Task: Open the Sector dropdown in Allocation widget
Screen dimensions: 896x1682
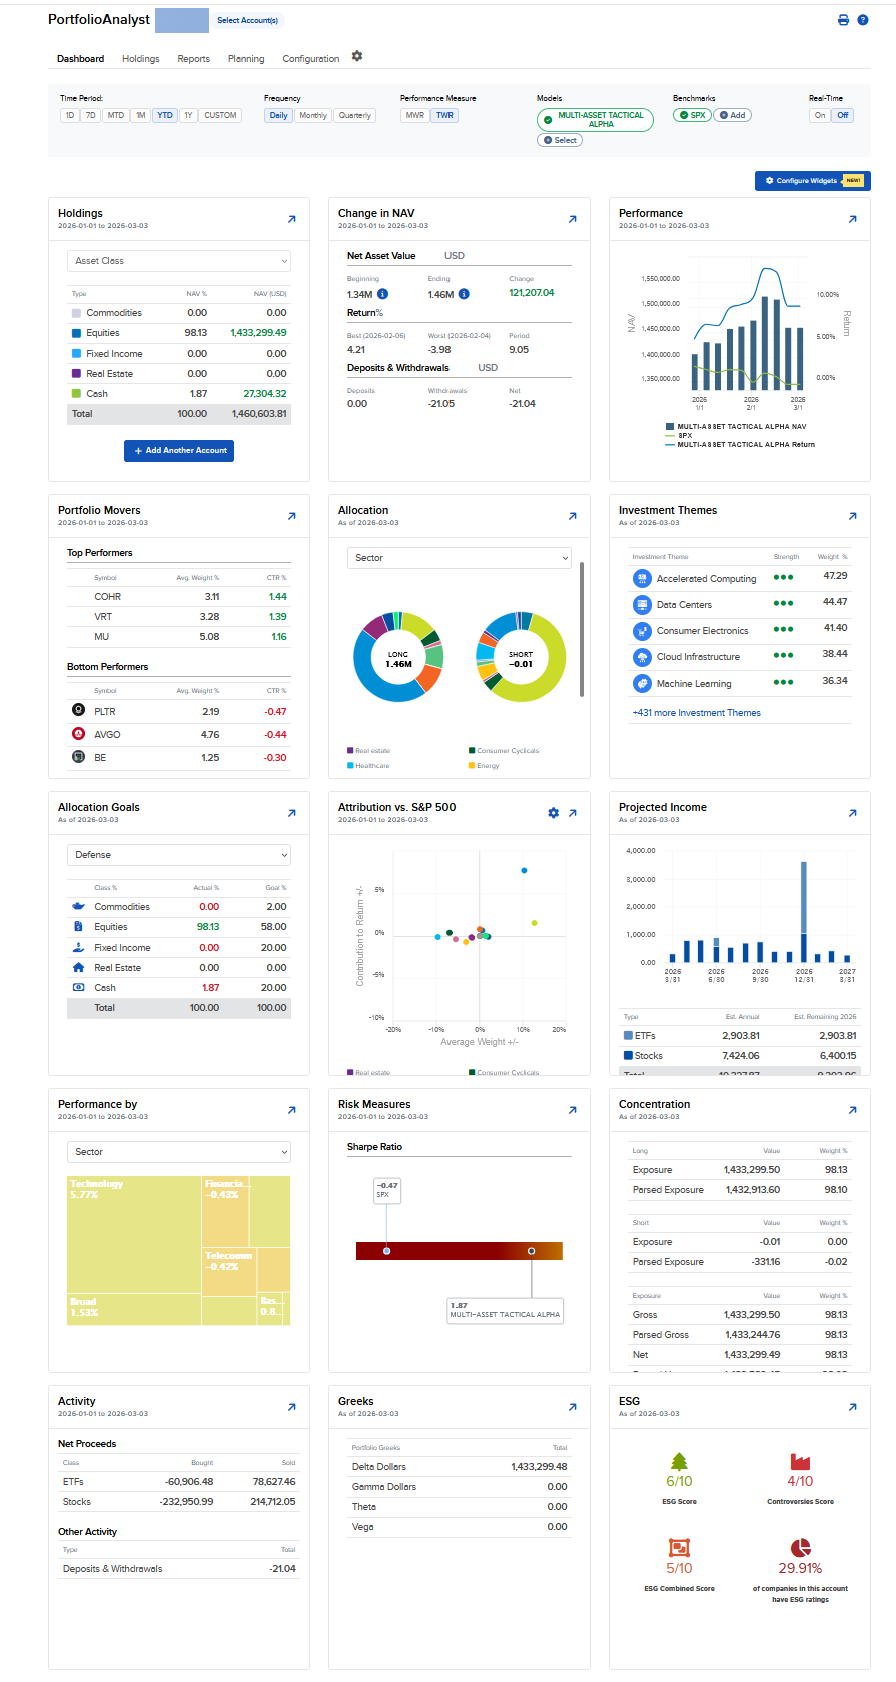Action: point(459,558)
